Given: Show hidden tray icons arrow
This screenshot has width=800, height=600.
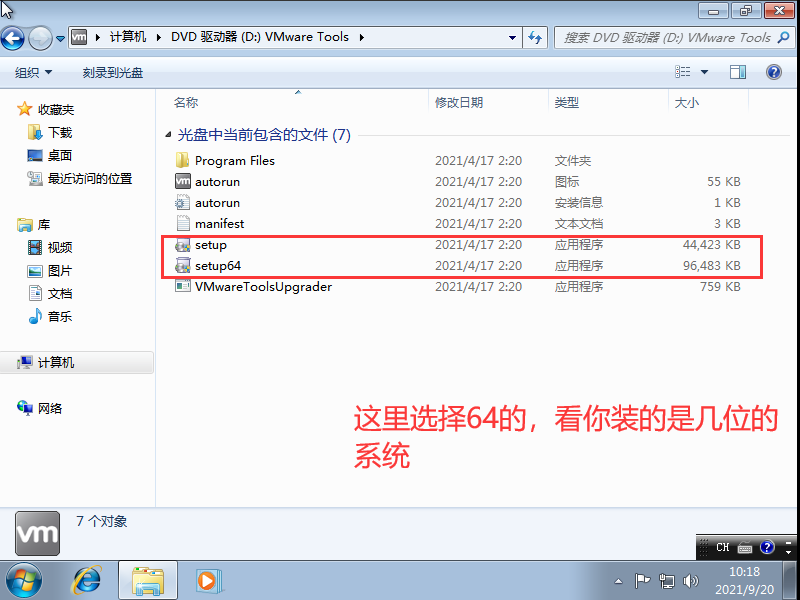Looking at the screenshot, I should (x=618, y=581).
